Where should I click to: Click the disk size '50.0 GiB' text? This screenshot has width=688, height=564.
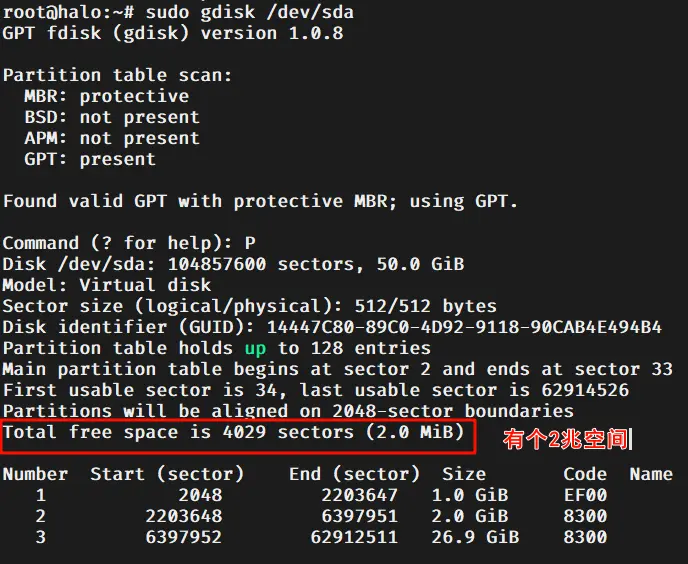420,264
